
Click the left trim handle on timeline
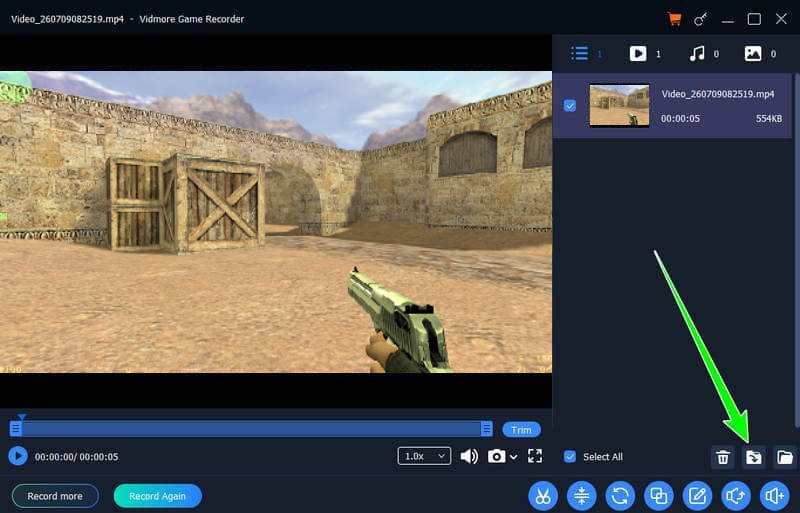pyautogui.click(x=16, y=428)
